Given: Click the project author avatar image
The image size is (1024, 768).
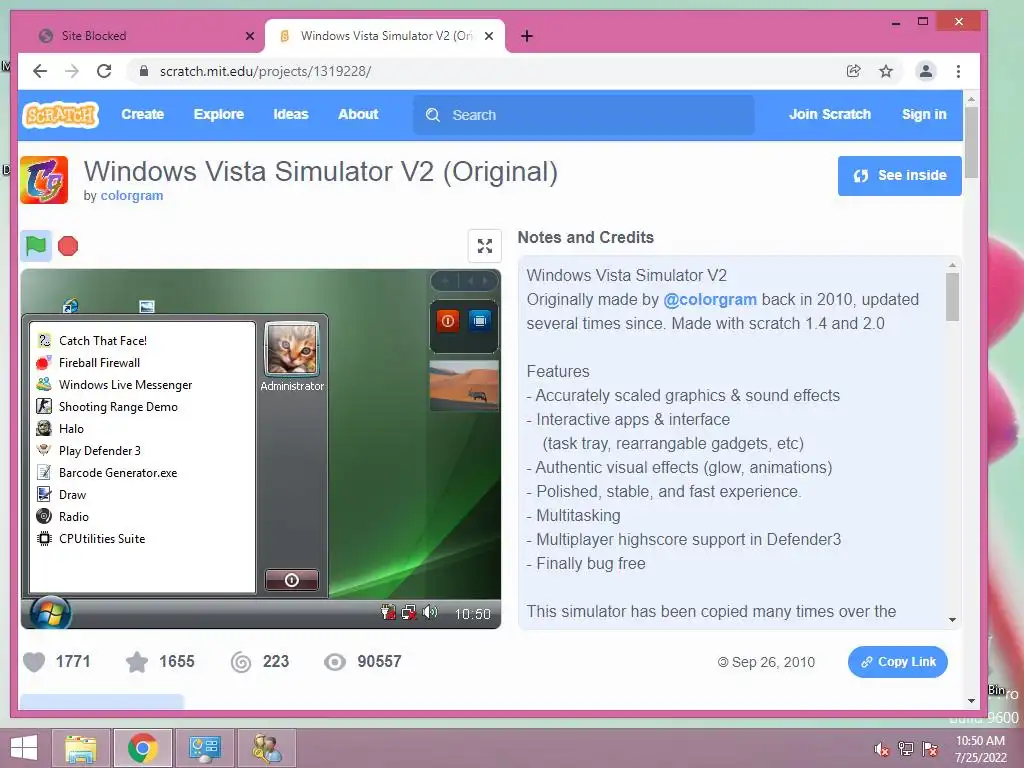Looking at the screenshot, I should click(44, 180).
